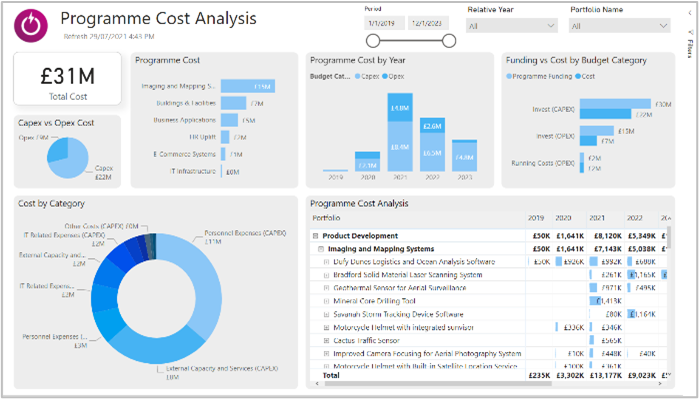
Task: Select the Capex slice of the pie chart
Action: (x=74, y=163)
